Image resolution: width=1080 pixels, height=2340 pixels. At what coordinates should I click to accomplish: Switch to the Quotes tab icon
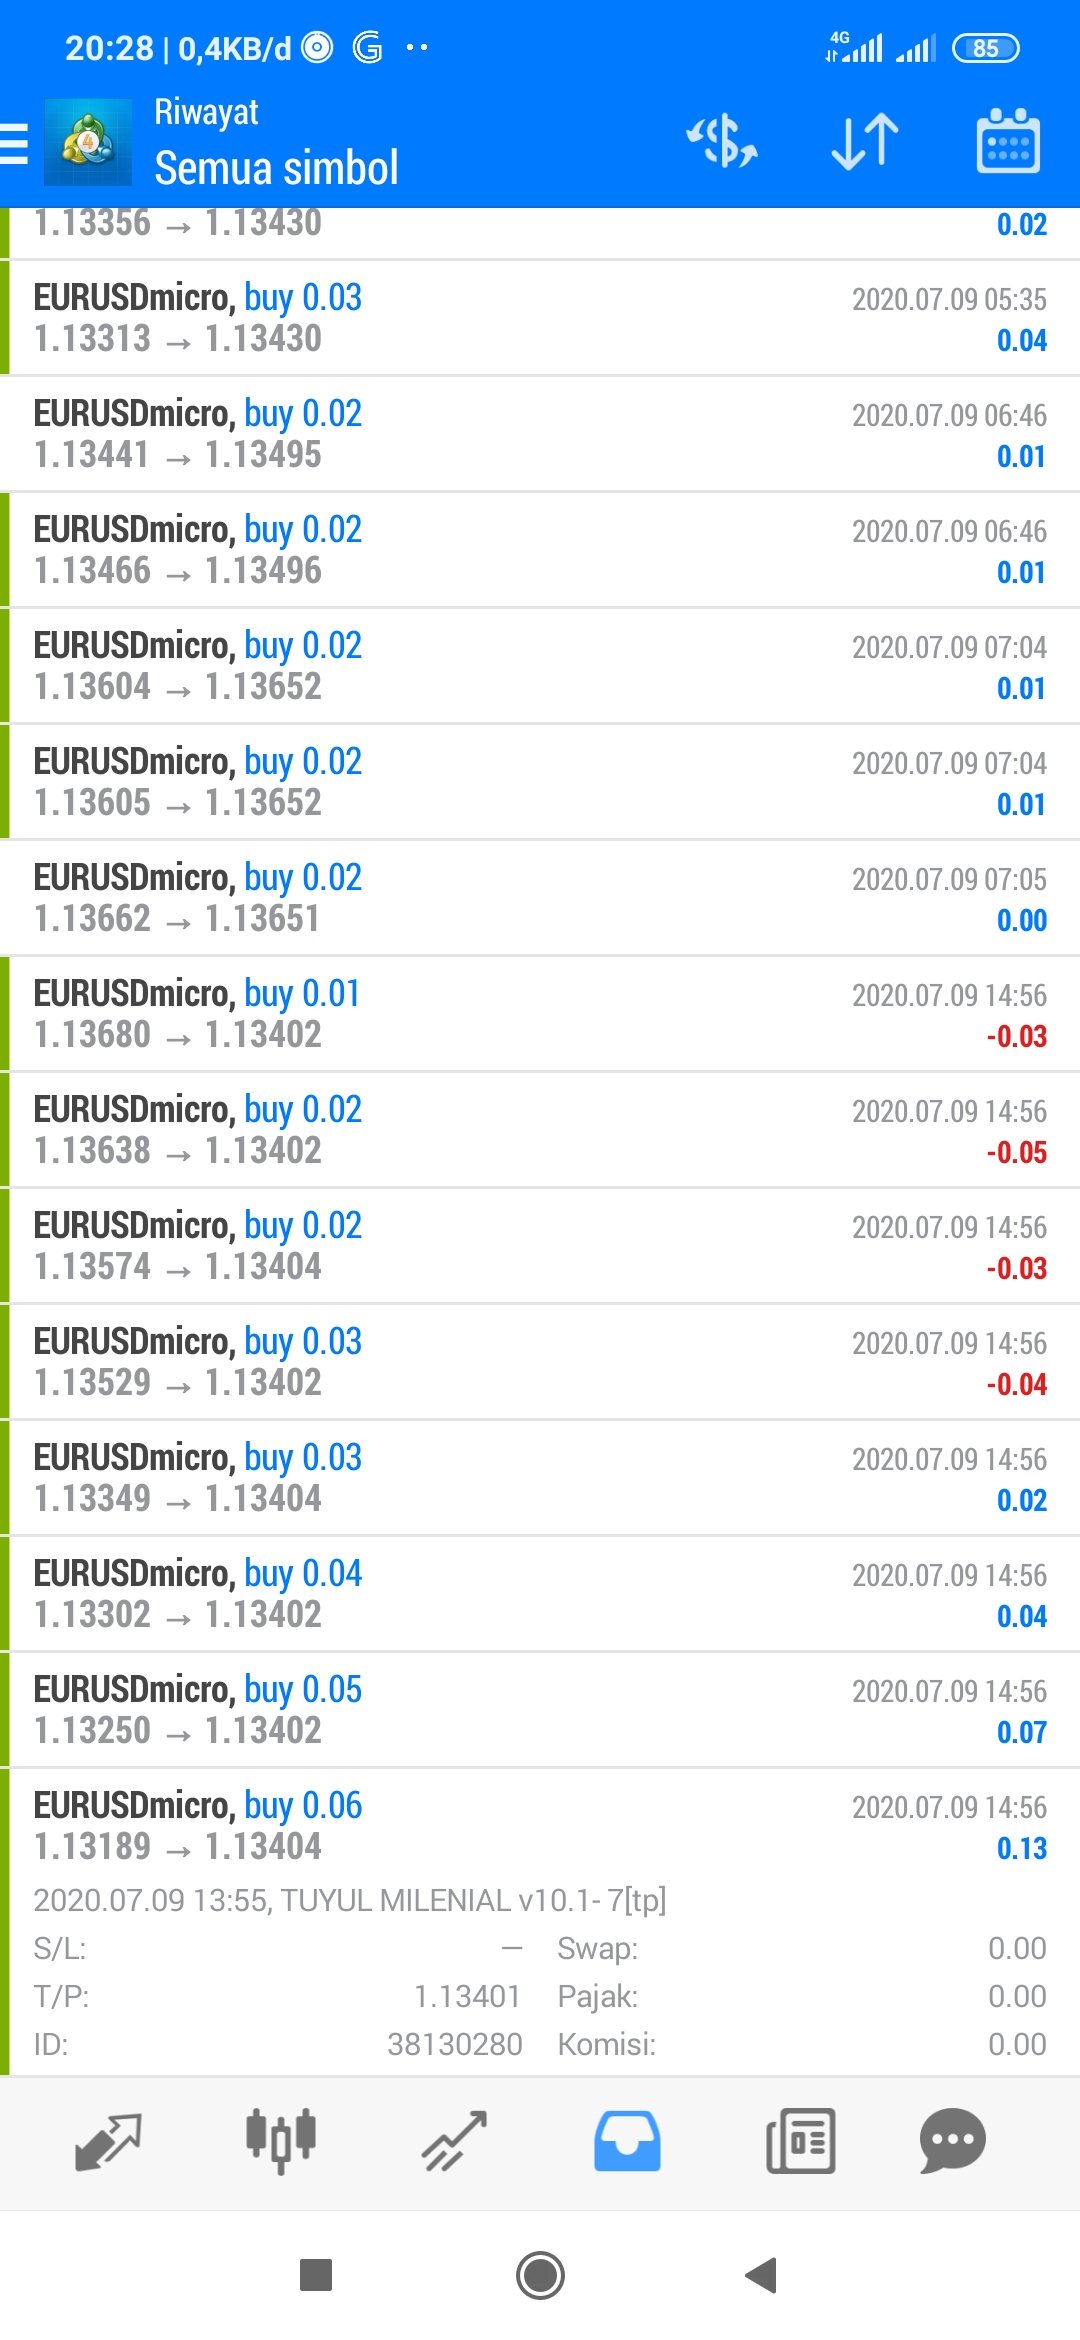(108, 2142)
